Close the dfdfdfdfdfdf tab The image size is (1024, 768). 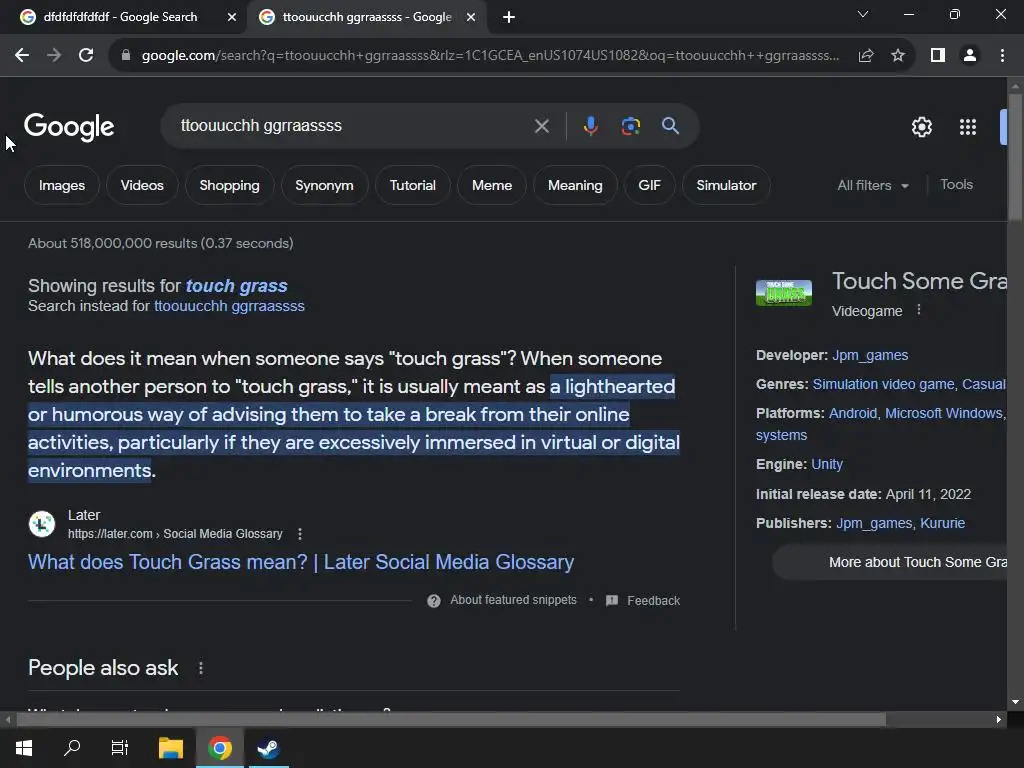pos(232,18)
